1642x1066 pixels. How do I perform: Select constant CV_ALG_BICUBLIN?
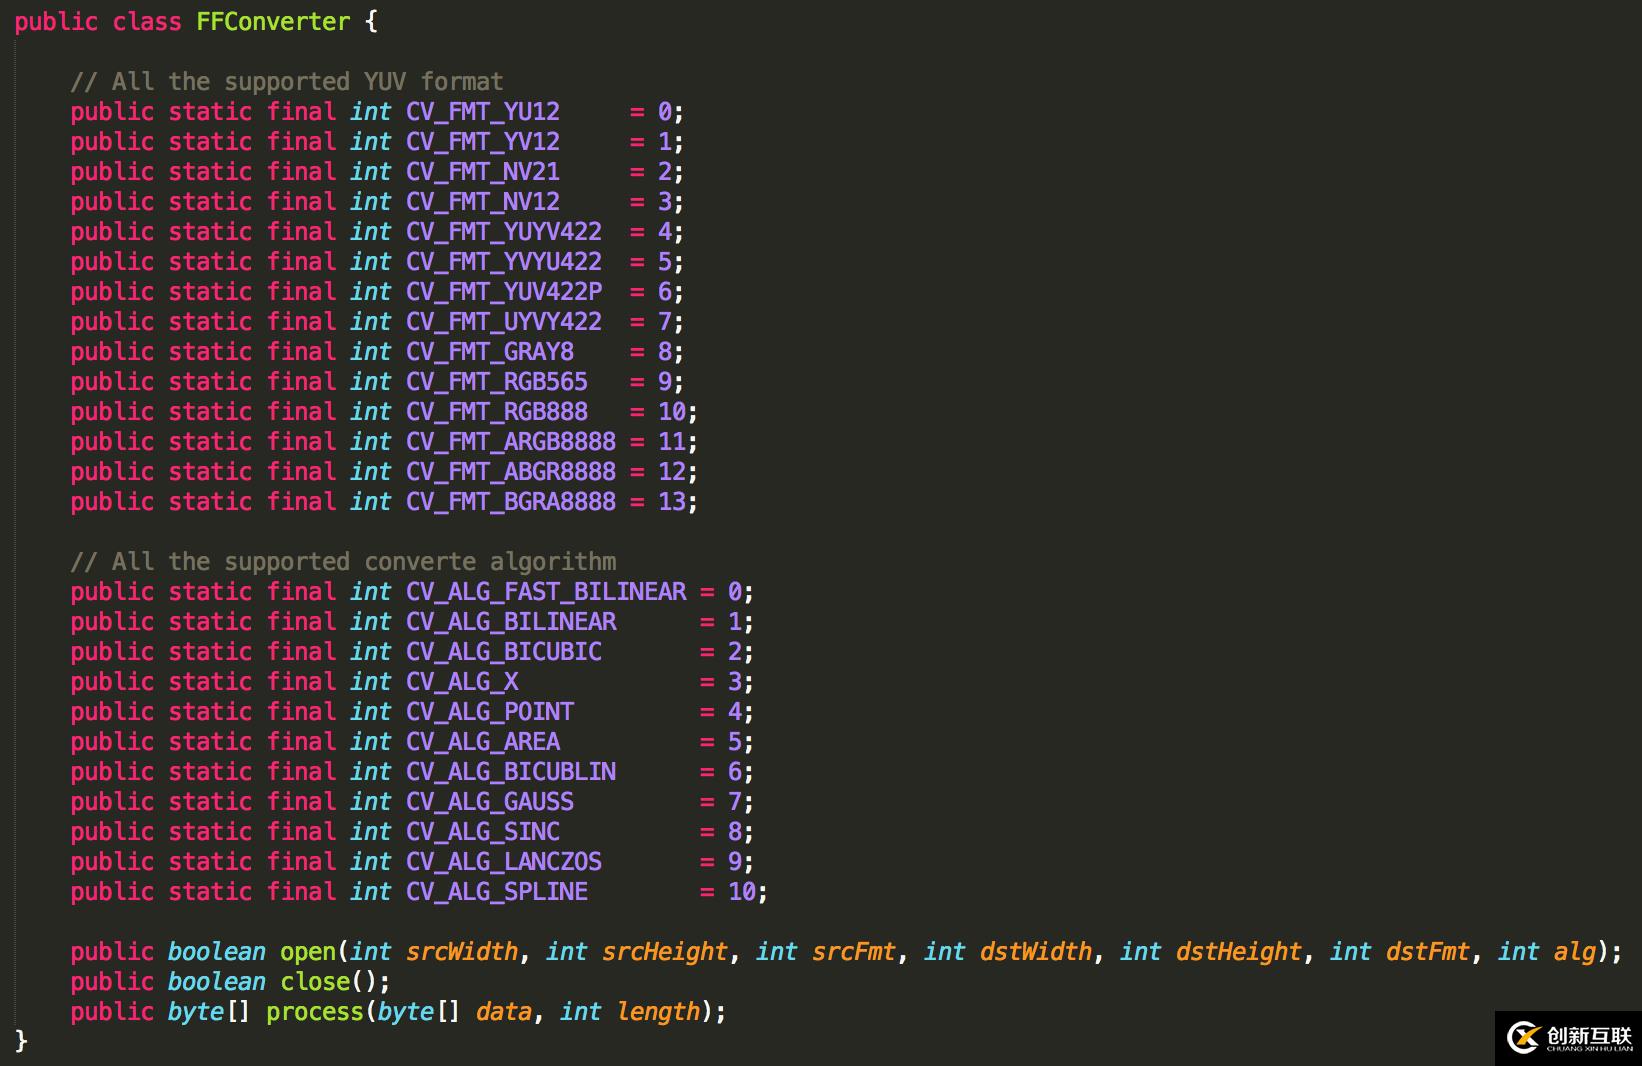(511, 771)
